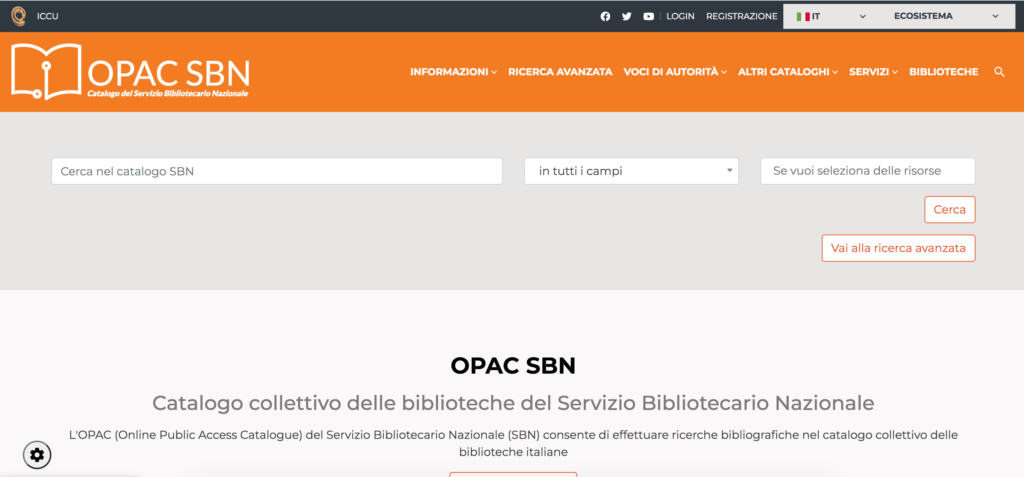Click the ICCU text link
1024x477 pixels.
coord(48,16)
